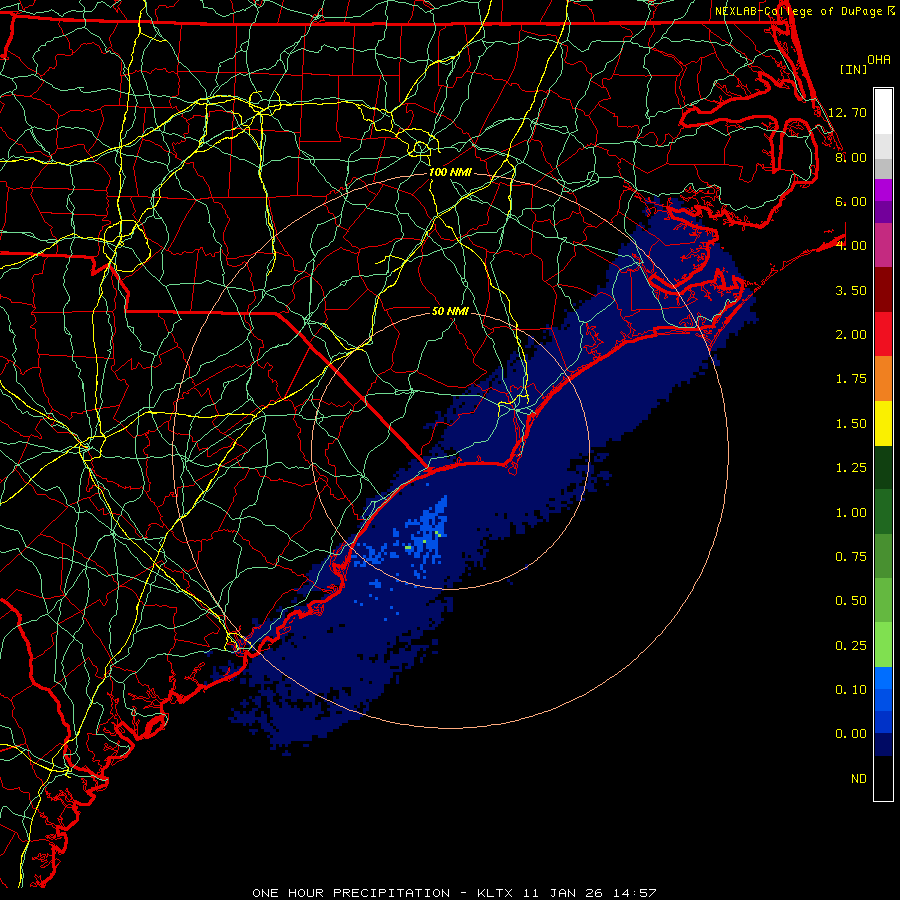Click the lightest green 0.25 legend swatch

(883, 645)
